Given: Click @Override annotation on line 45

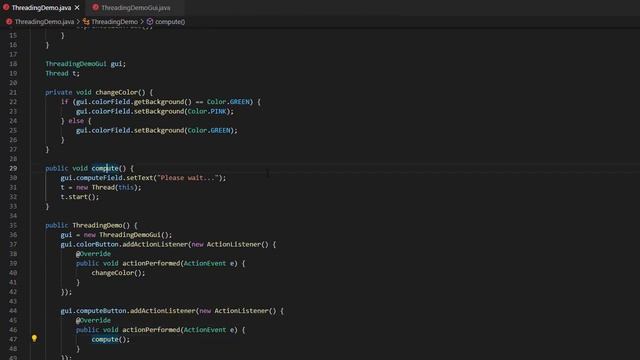Looking at the screenshot, I should 93,320.
